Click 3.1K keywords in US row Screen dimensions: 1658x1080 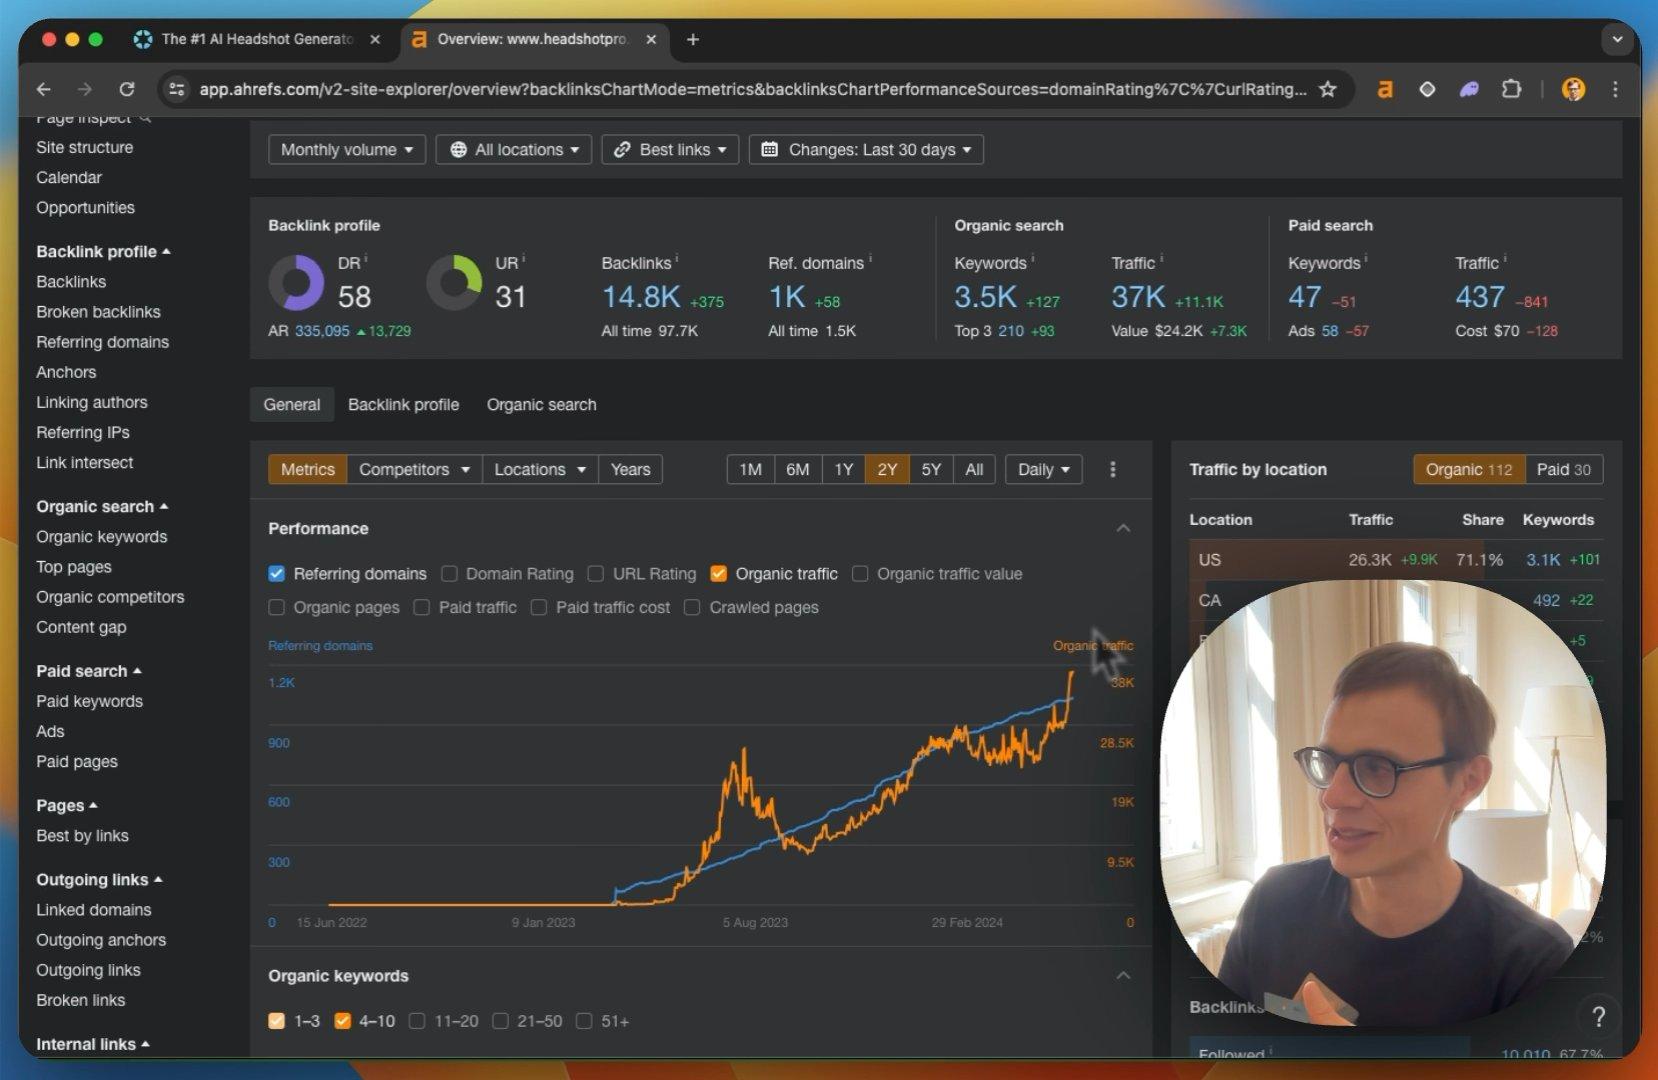[1543, 559]
